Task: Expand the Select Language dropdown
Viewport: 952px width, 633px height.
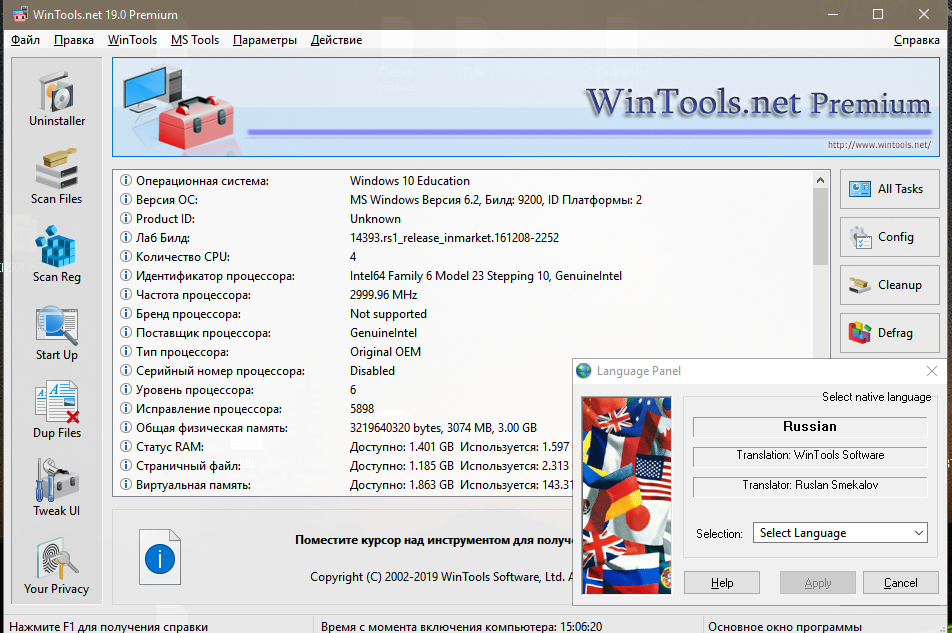Action: 840,533
